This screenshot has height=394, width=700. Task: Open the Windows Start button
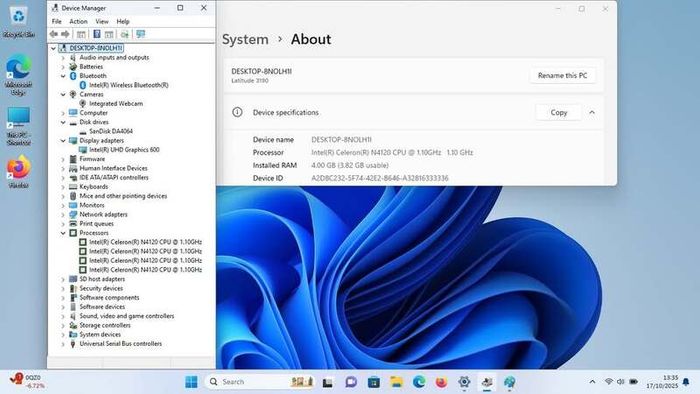click(191, 382)
